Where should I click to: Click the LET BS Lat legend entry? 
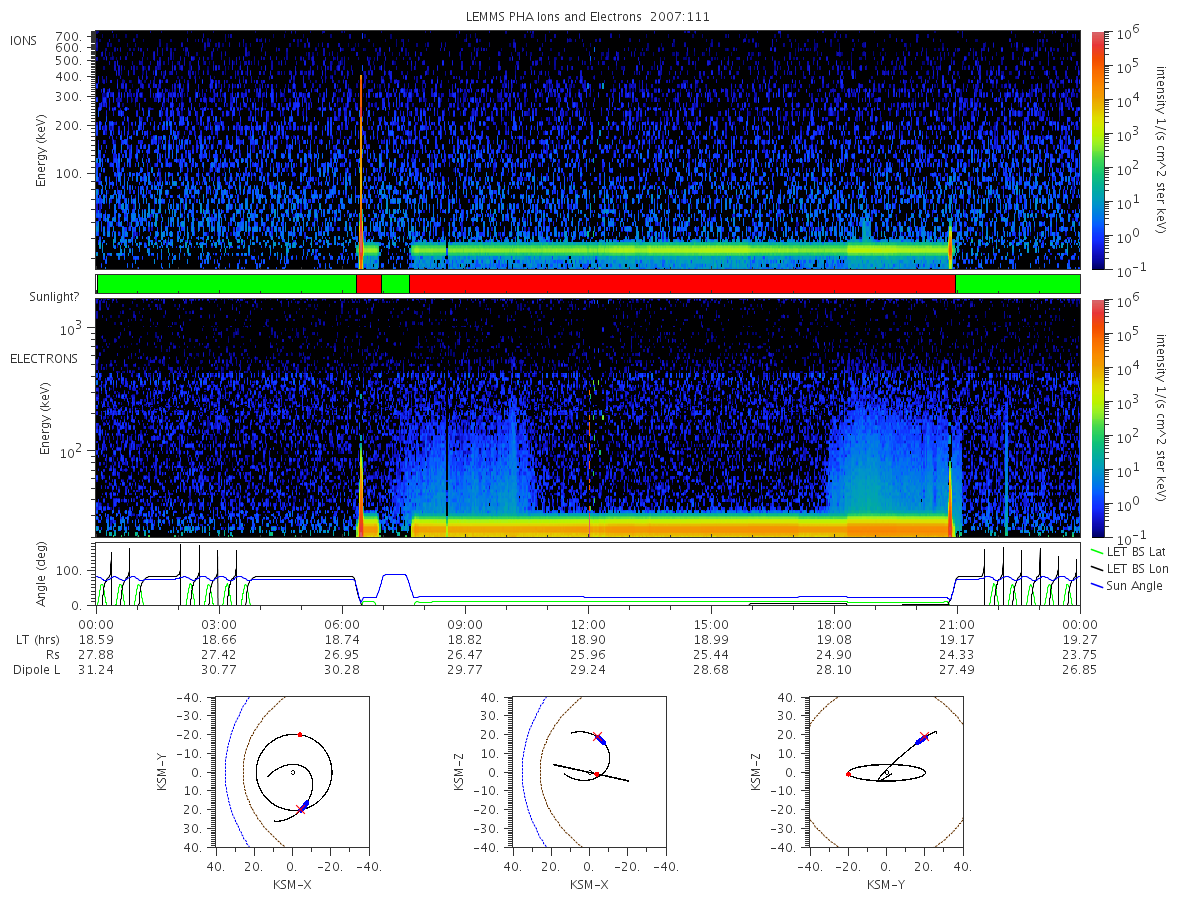1129,551
